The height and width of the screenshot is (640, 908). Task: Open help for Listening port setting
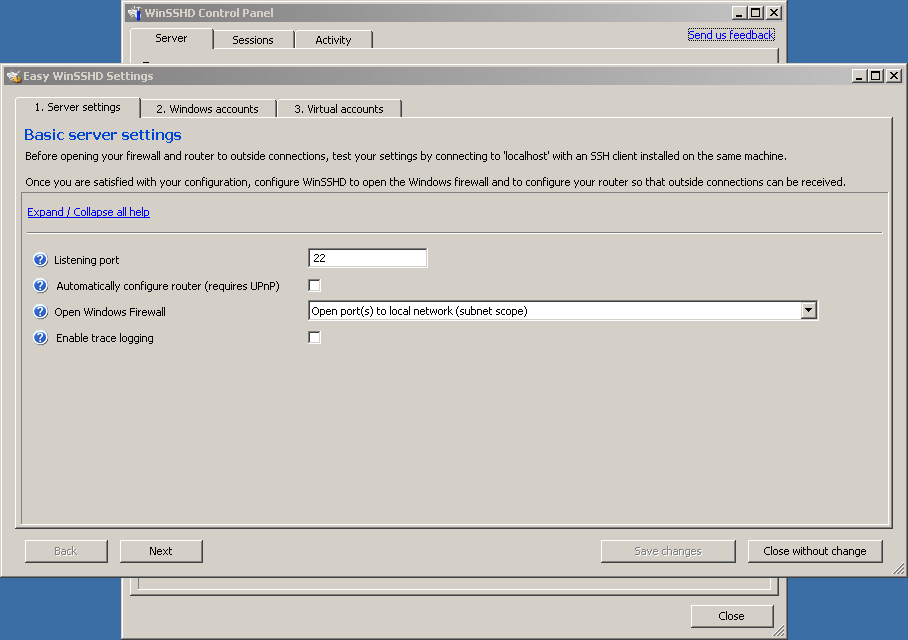click(x=40, y=259)
